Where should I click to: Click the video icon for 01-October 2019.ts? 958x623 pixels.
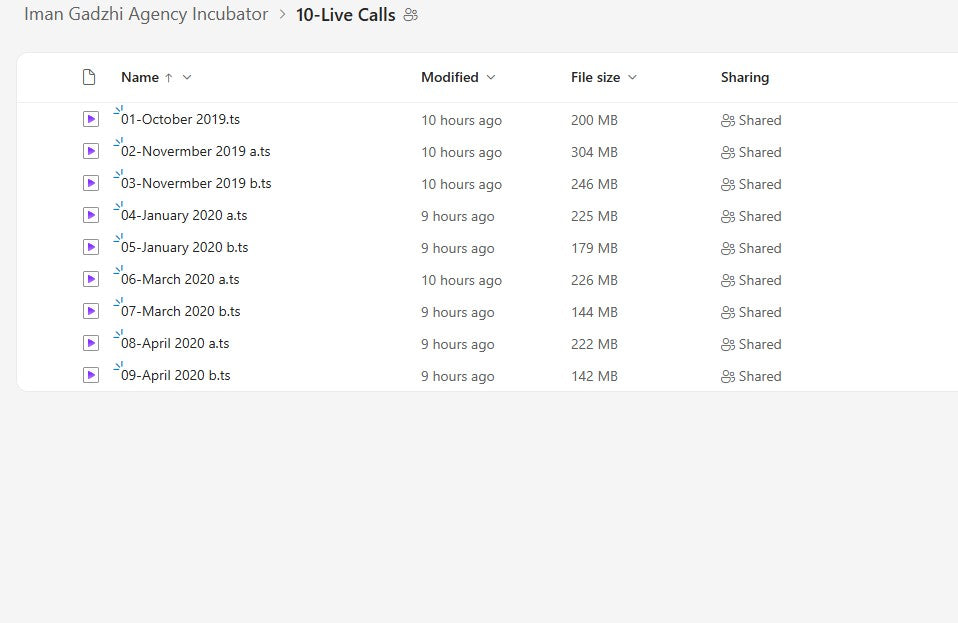(x=91, y=119)
